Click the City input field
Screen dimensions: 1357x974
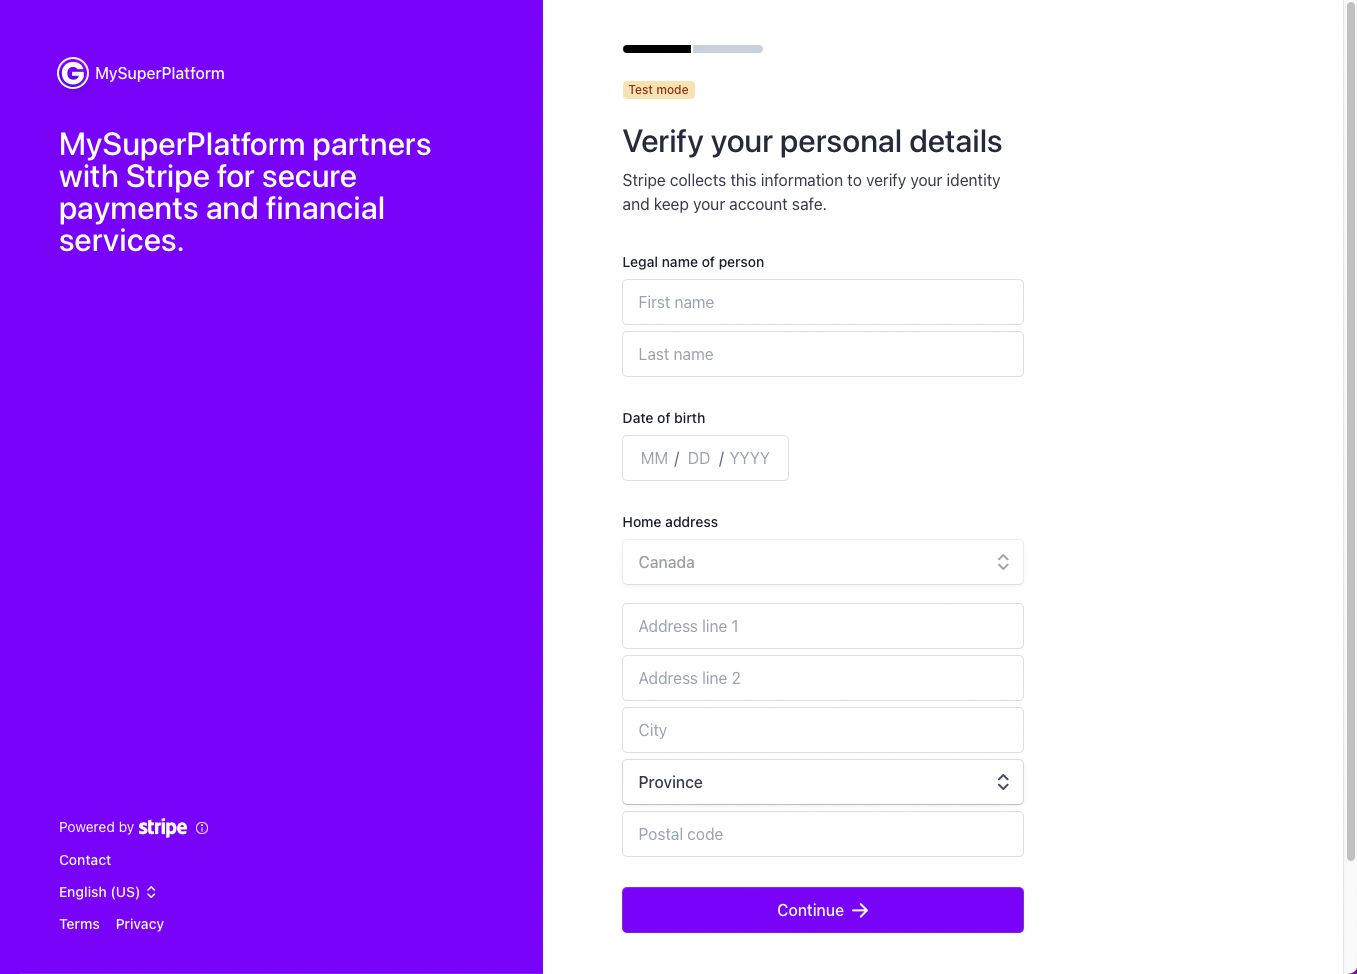coord(822,730)
